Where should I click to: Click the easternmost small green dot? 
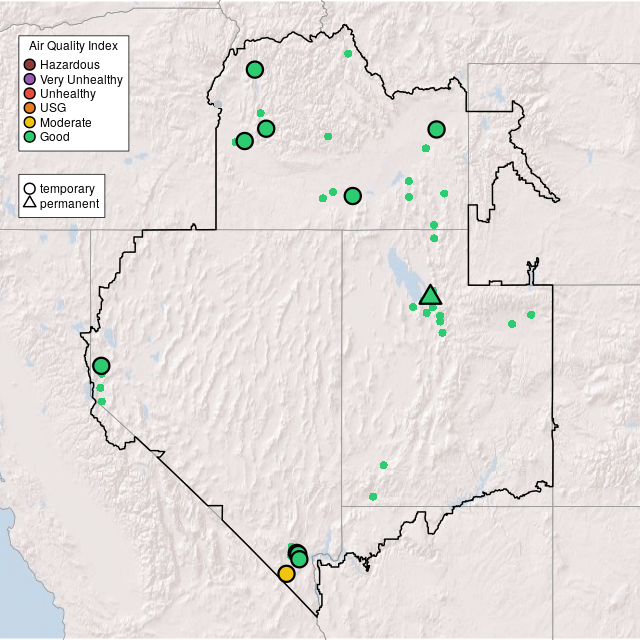coord(531,315)
